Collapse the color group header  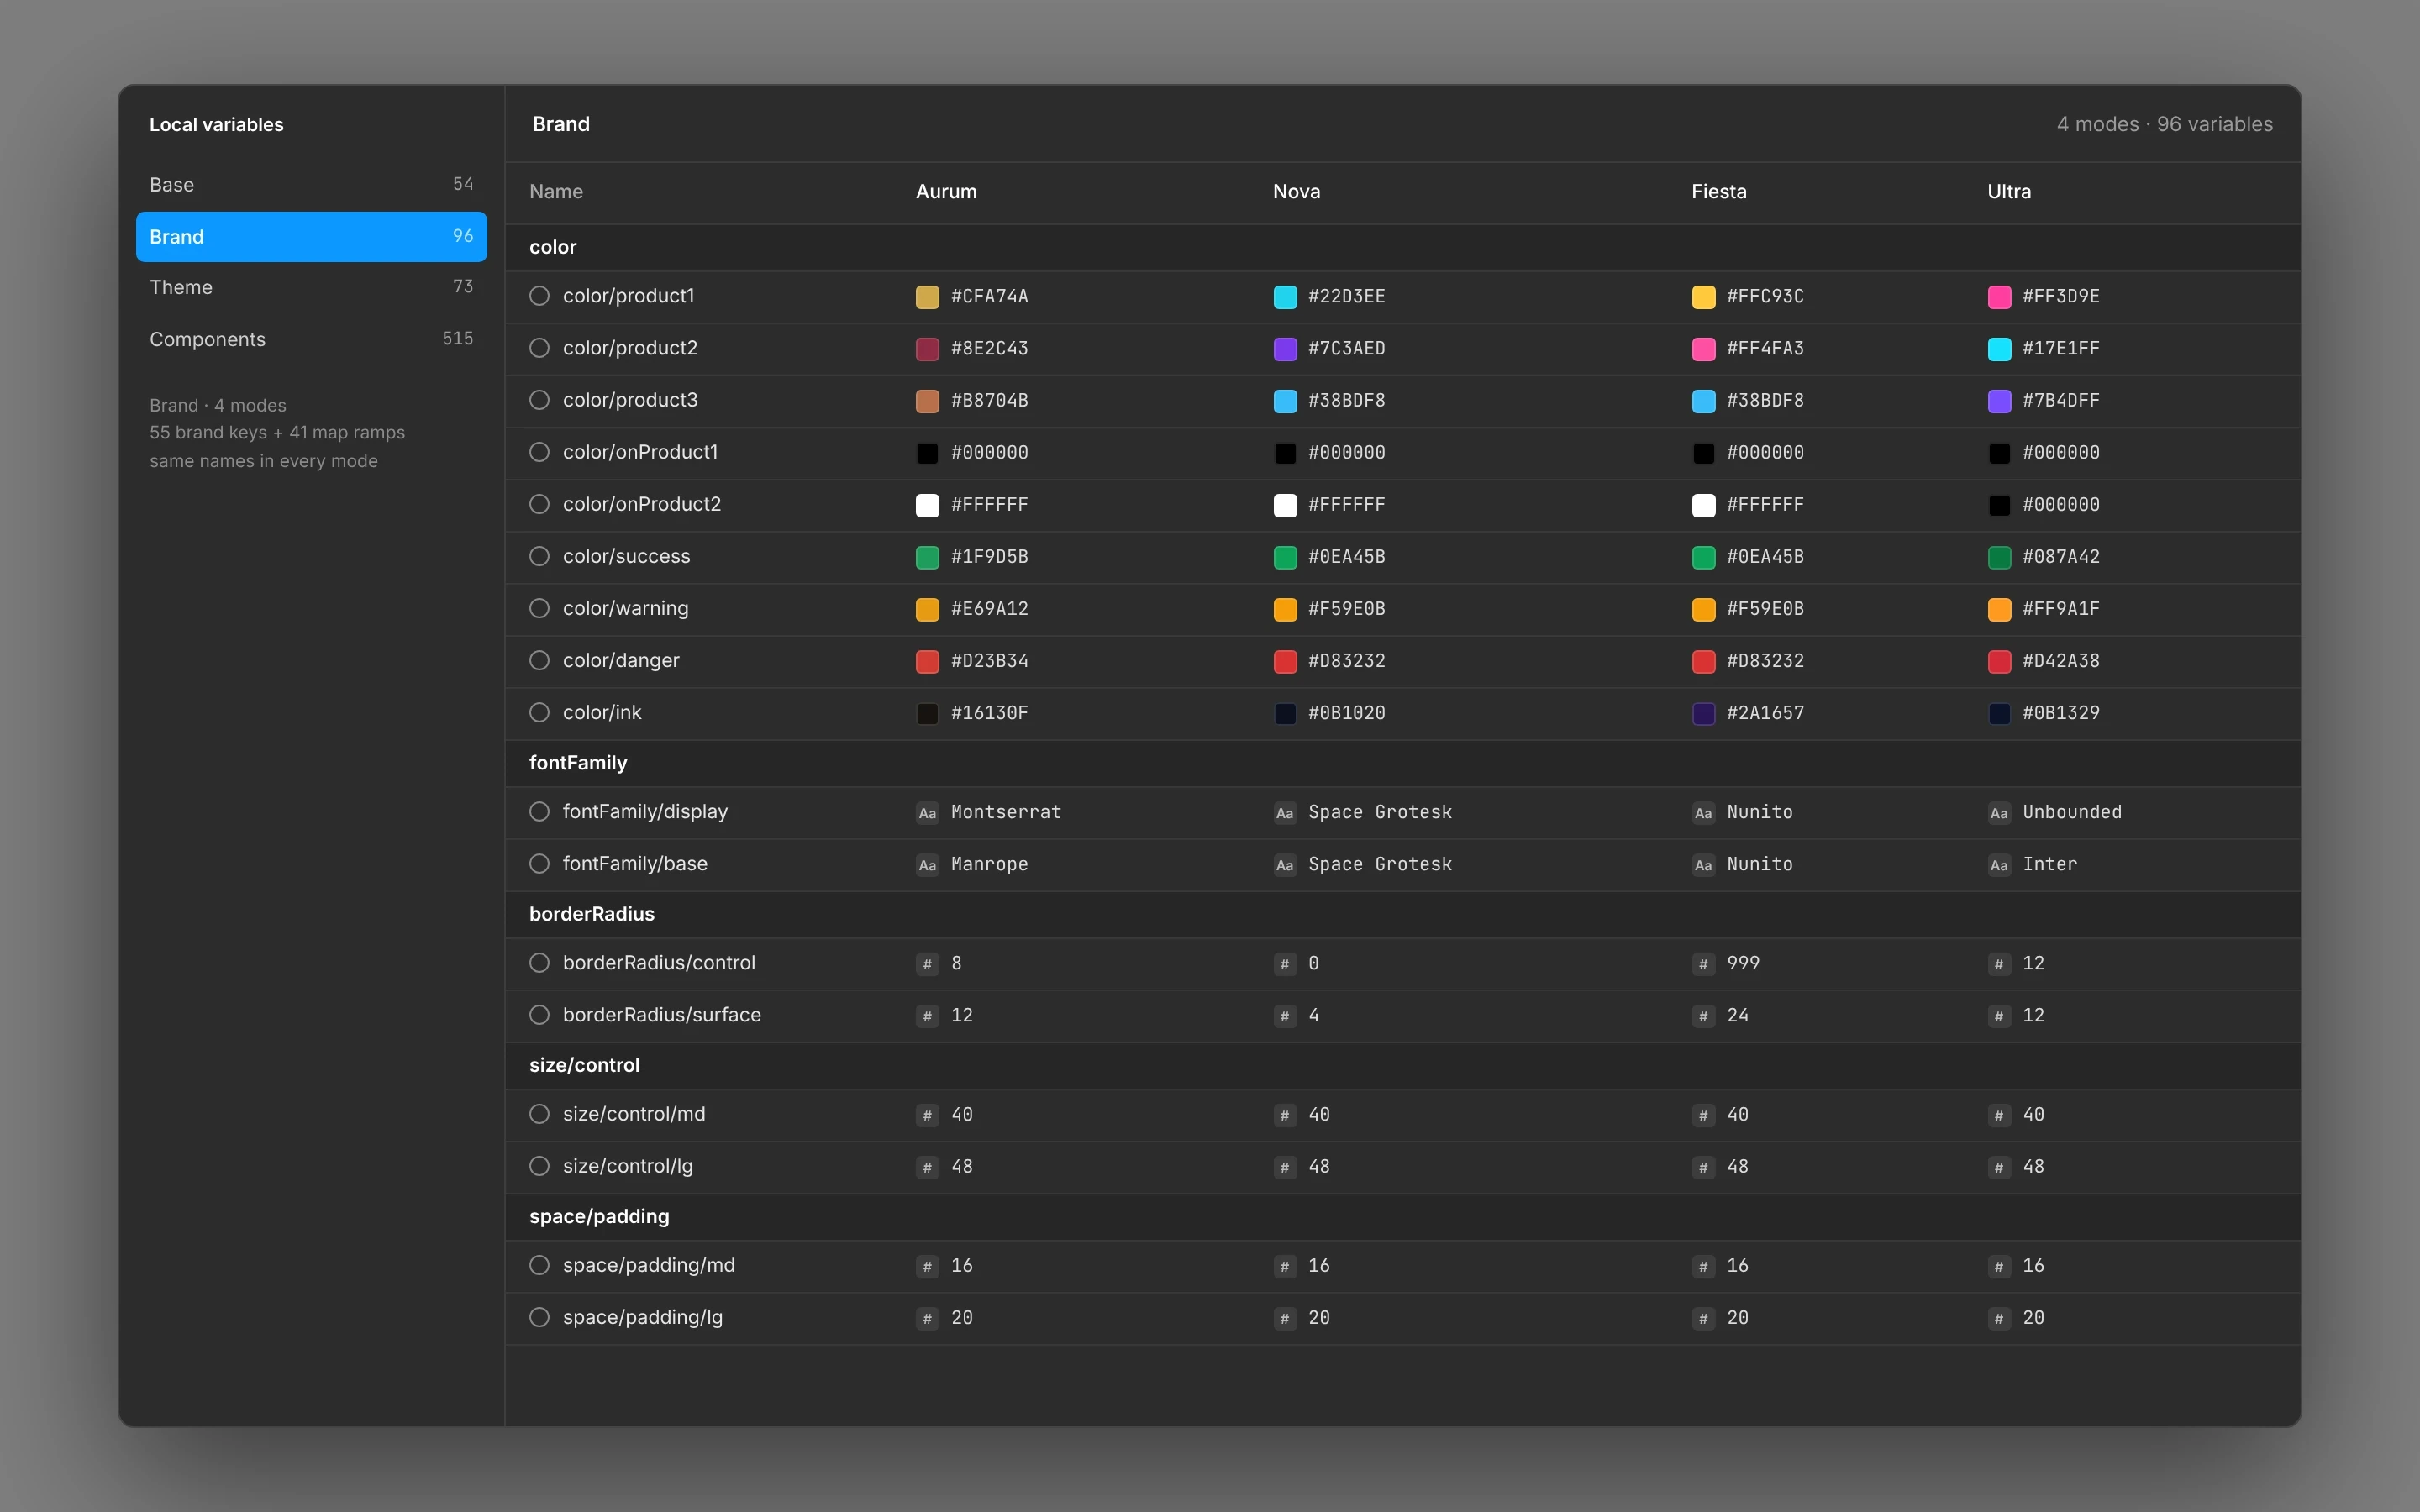(x=1402, y=247)
